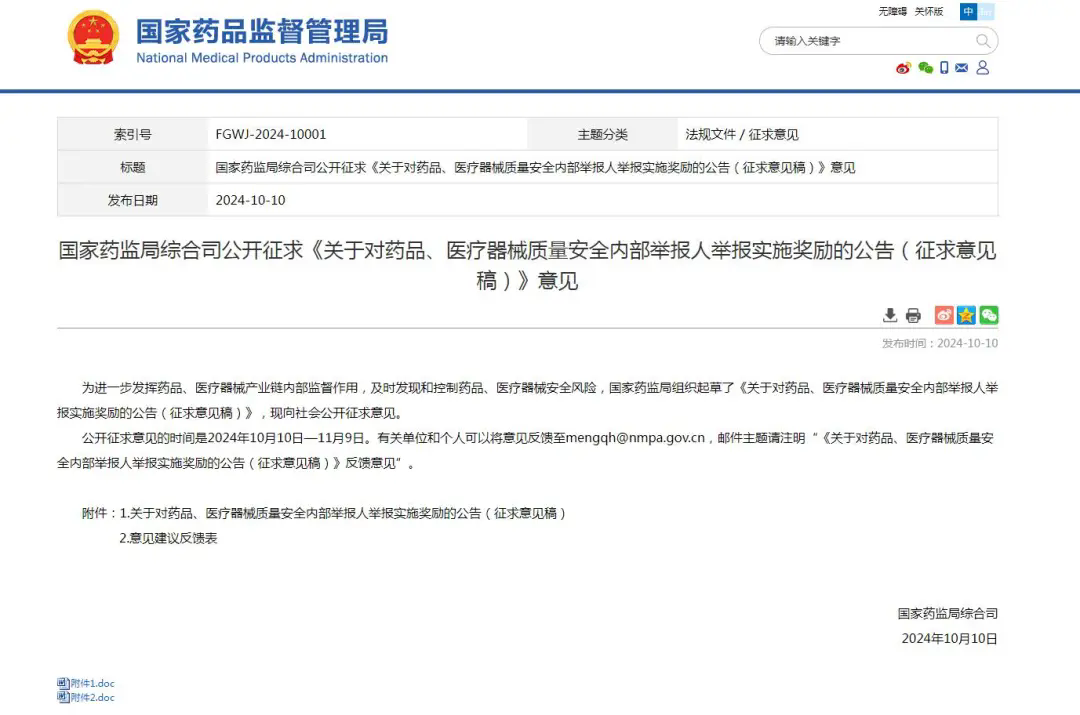The height and width of the screenshot is (715, 1080).
Task: Click the 请输入关键字 search field
Action: (865, 41)
